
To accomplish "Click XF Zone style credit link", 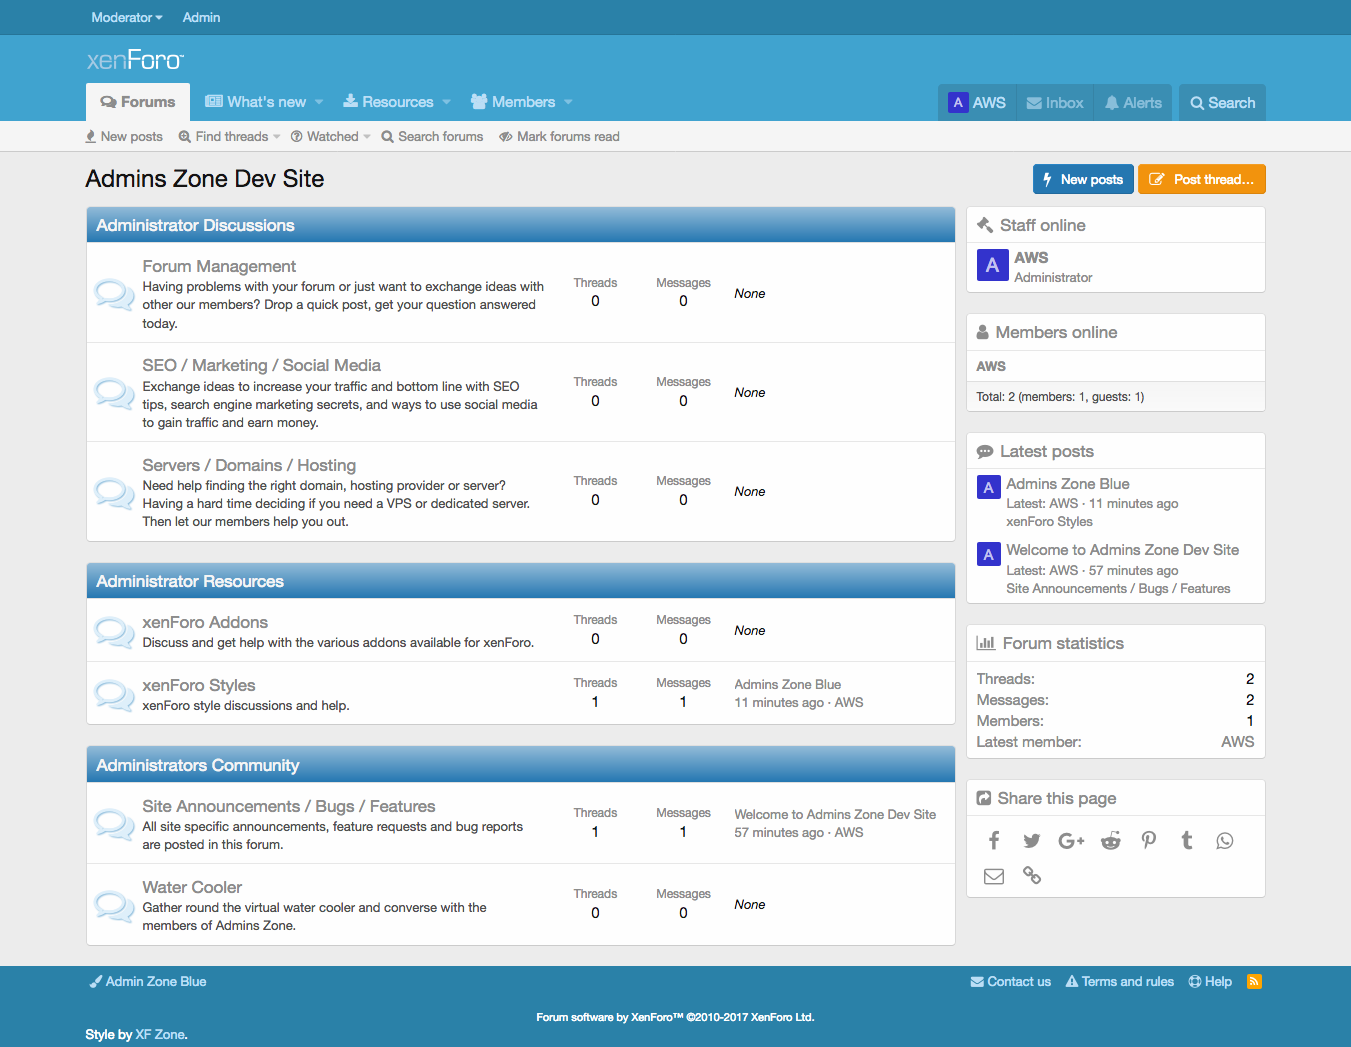I will tap(160, 1035).
